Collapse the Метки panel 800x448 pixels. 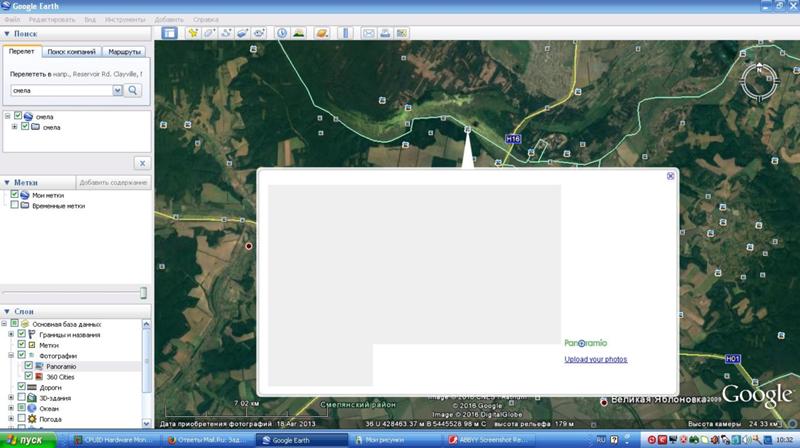click(7, 182)
